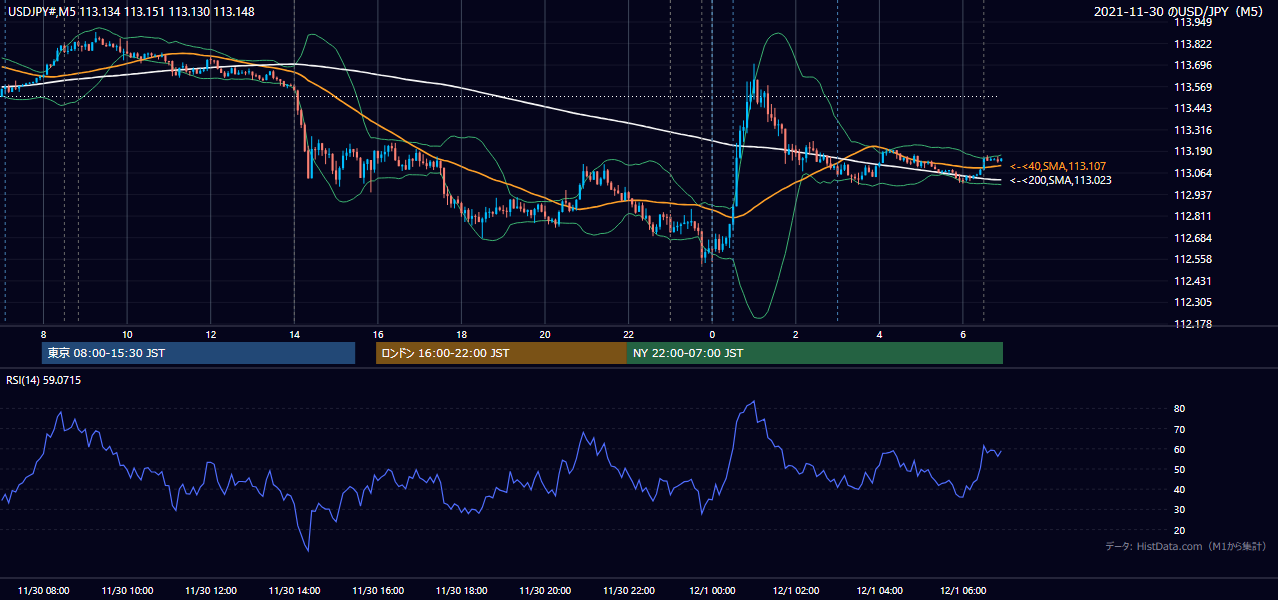Click hour label 2 under price chart
1278x600 pixels.
coord(796,334)
